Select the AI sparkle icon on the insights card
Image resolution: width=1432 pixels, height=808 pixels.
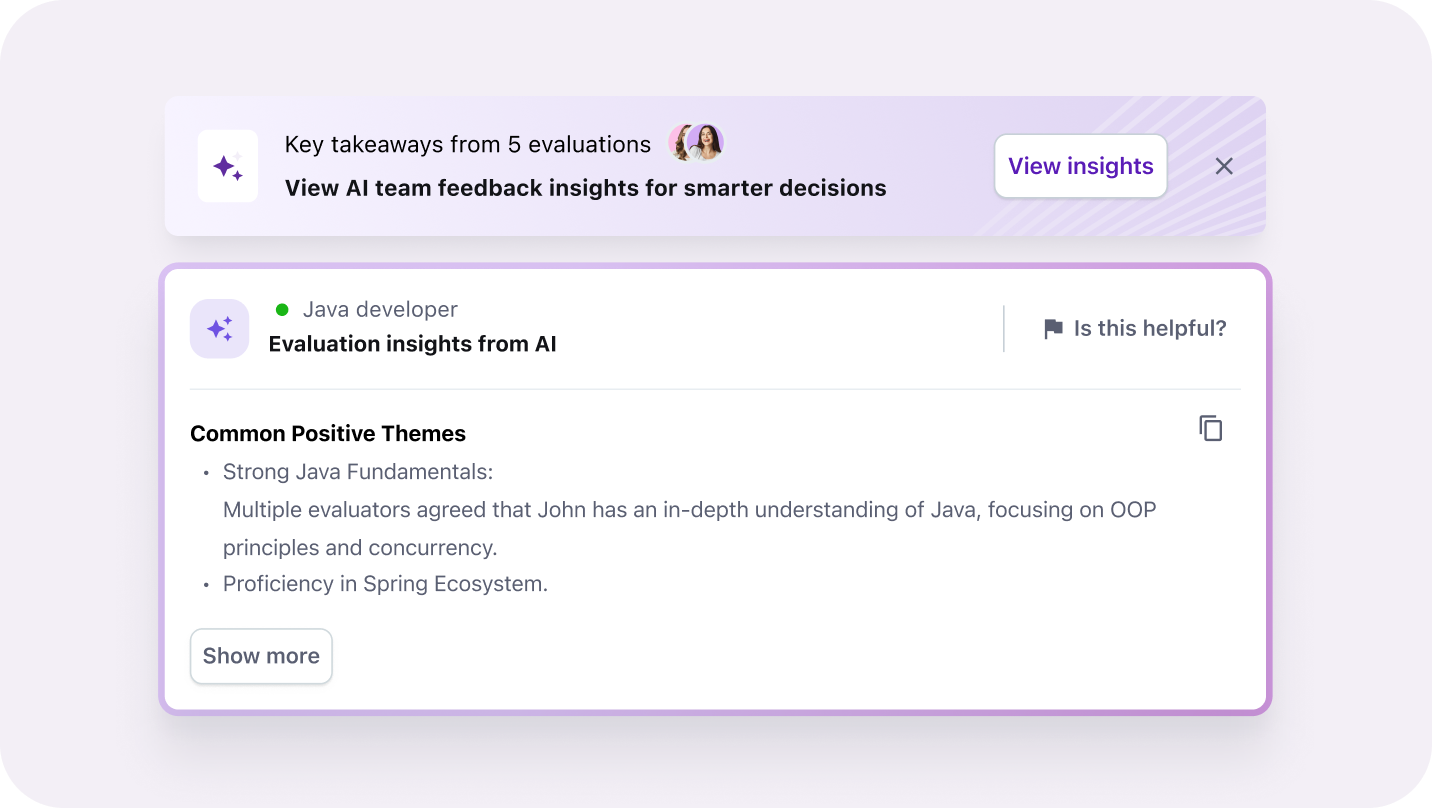[219, 328]
